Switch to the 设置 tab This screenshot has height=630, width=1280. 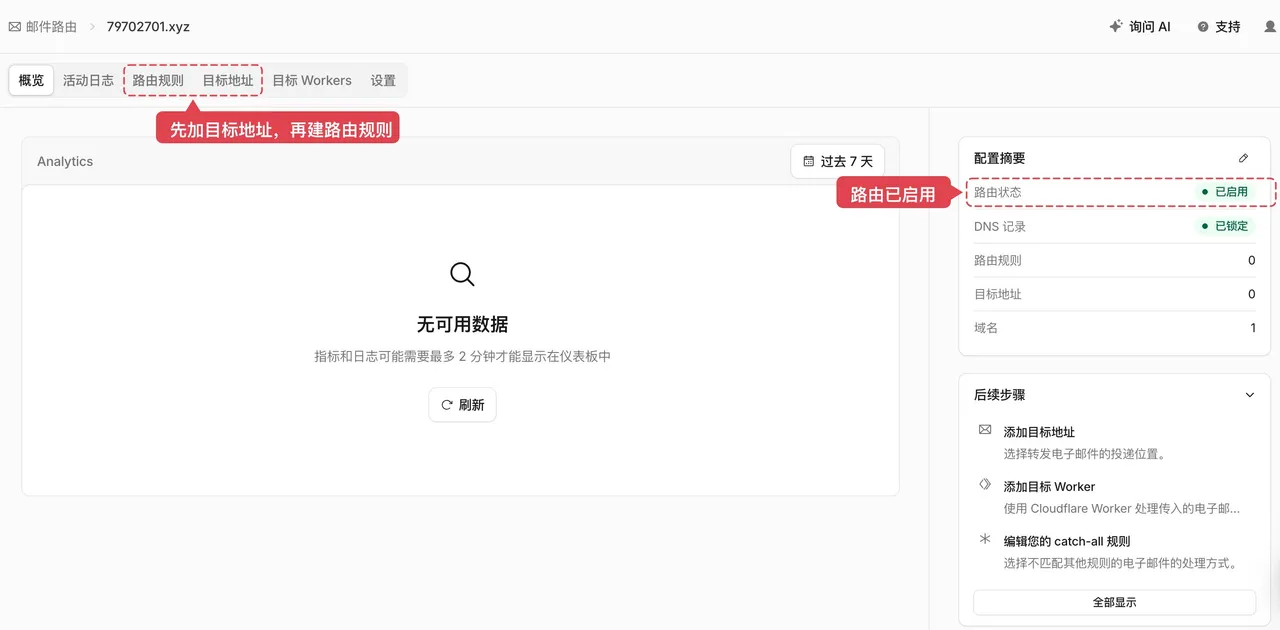tap(383, 80)
